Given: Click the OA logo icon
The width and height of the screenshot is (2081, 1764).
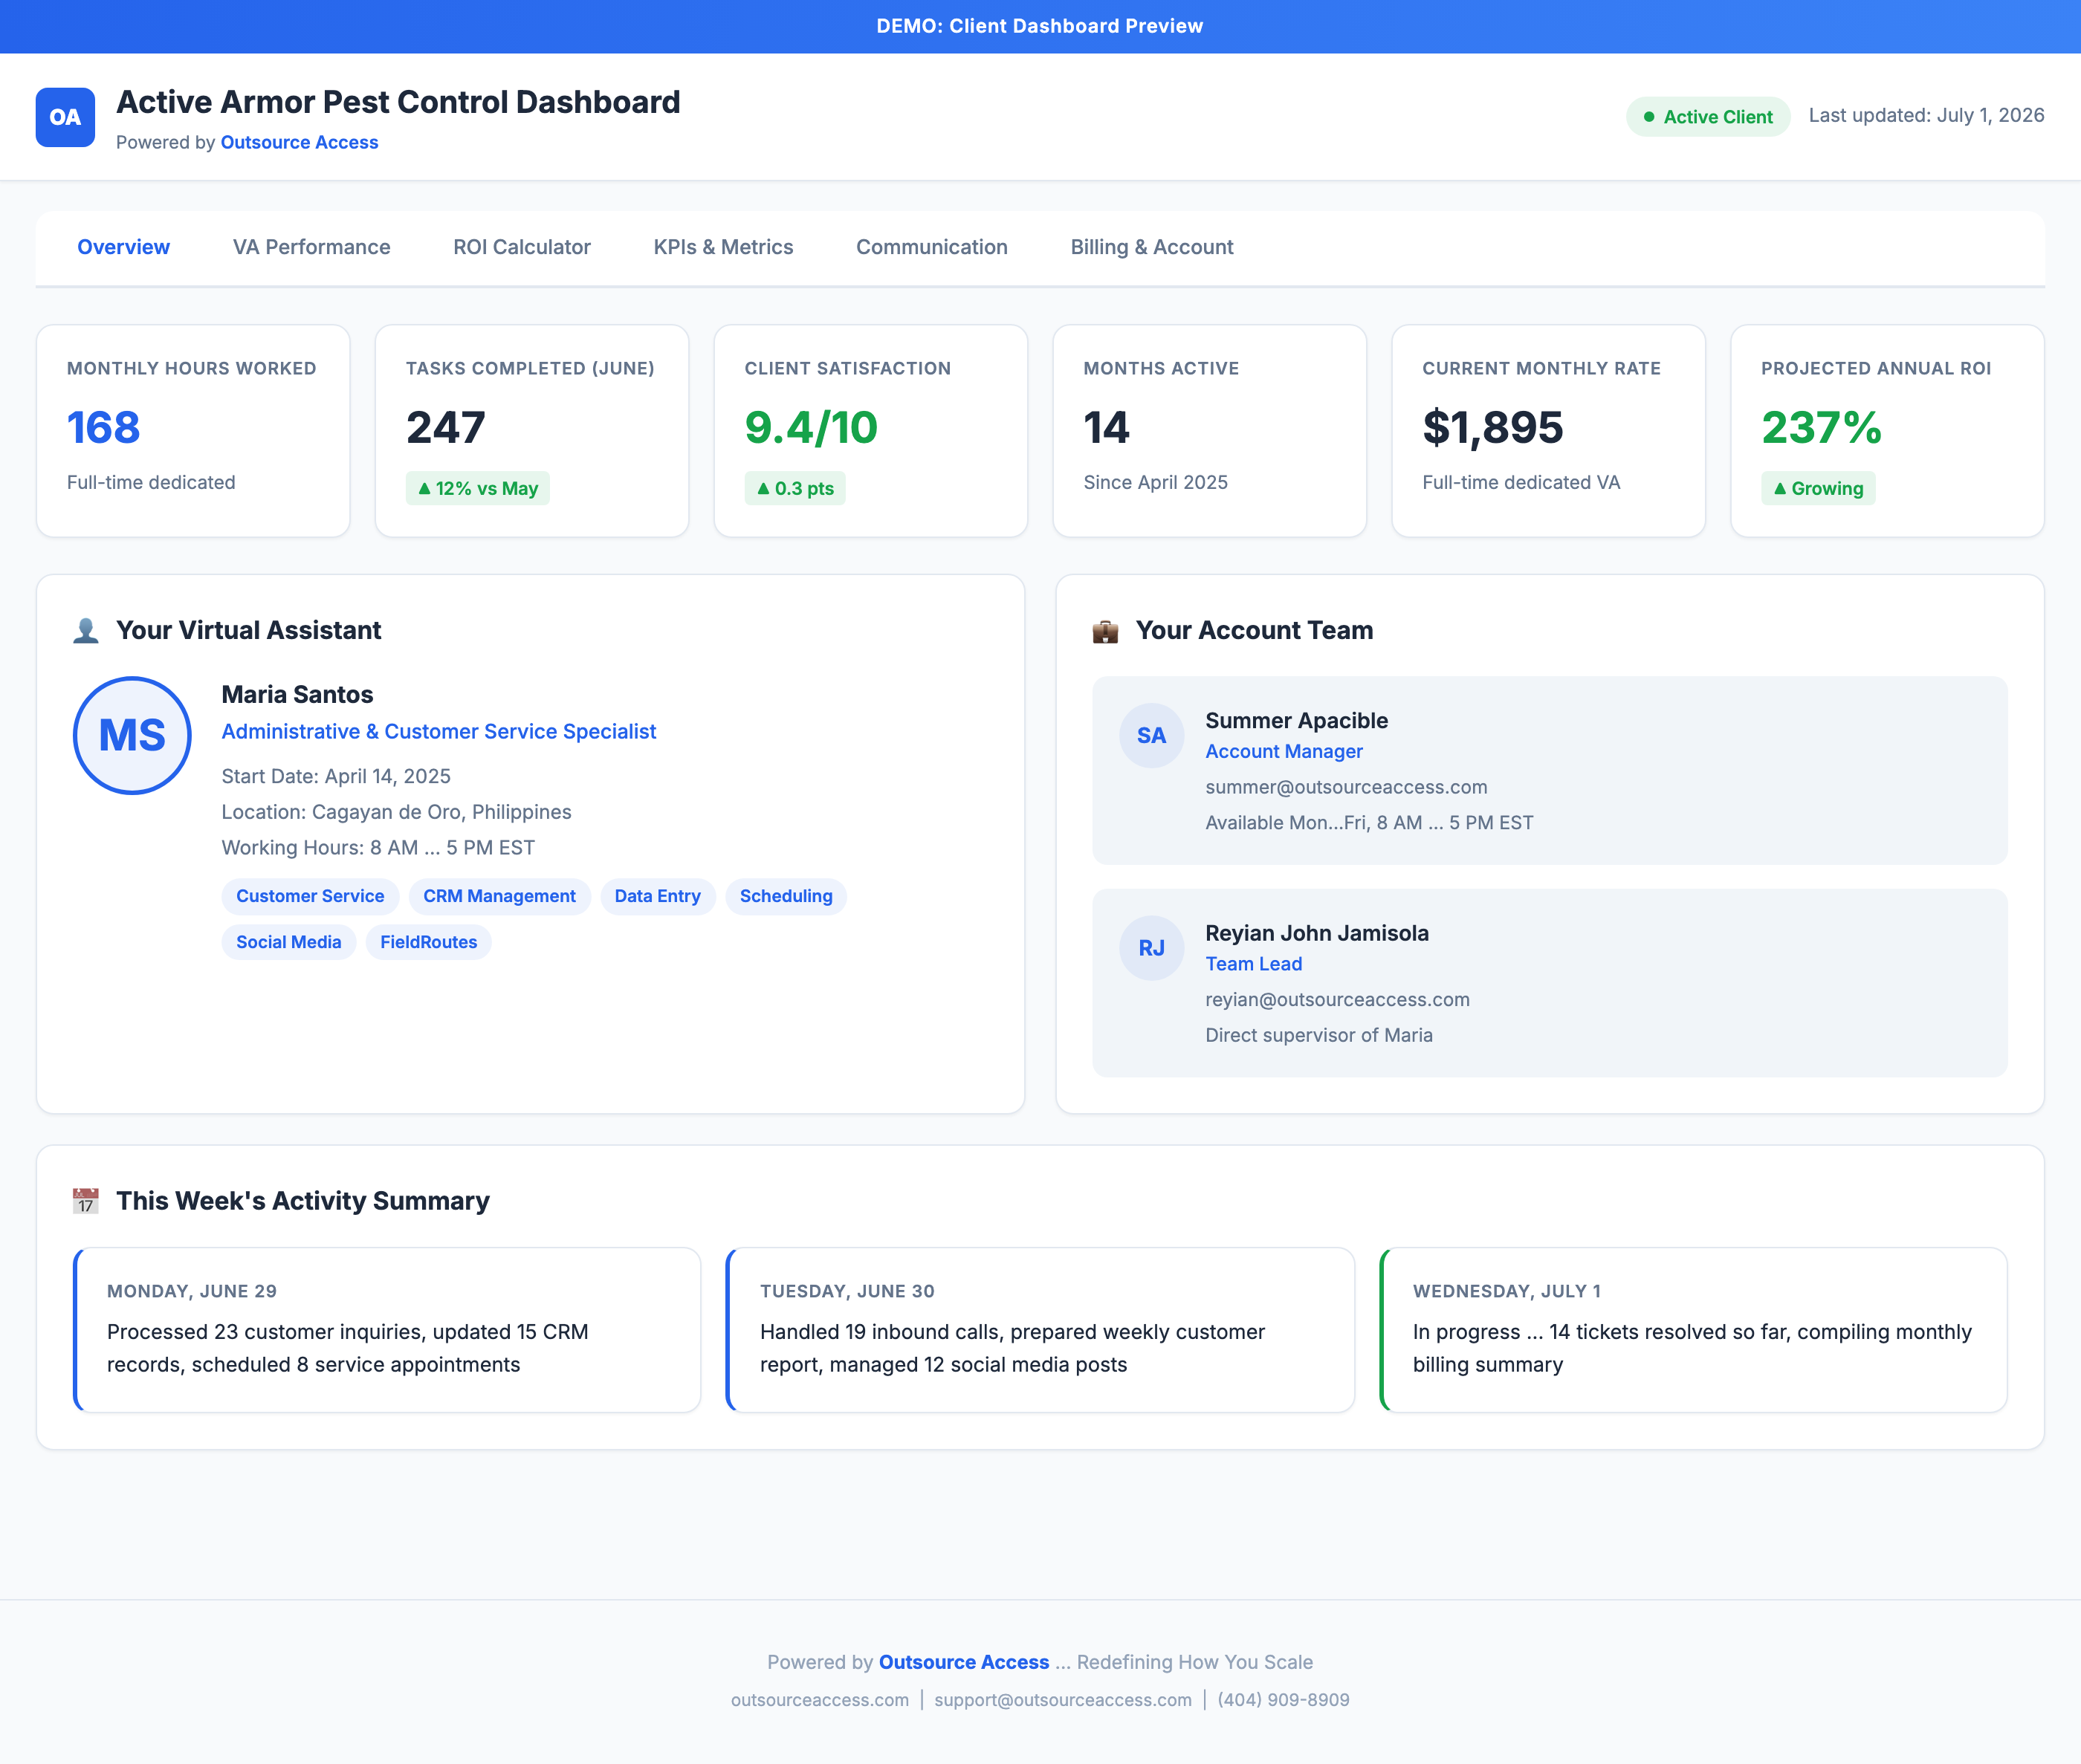Looking at the screenshot, I should click(65, 117).
